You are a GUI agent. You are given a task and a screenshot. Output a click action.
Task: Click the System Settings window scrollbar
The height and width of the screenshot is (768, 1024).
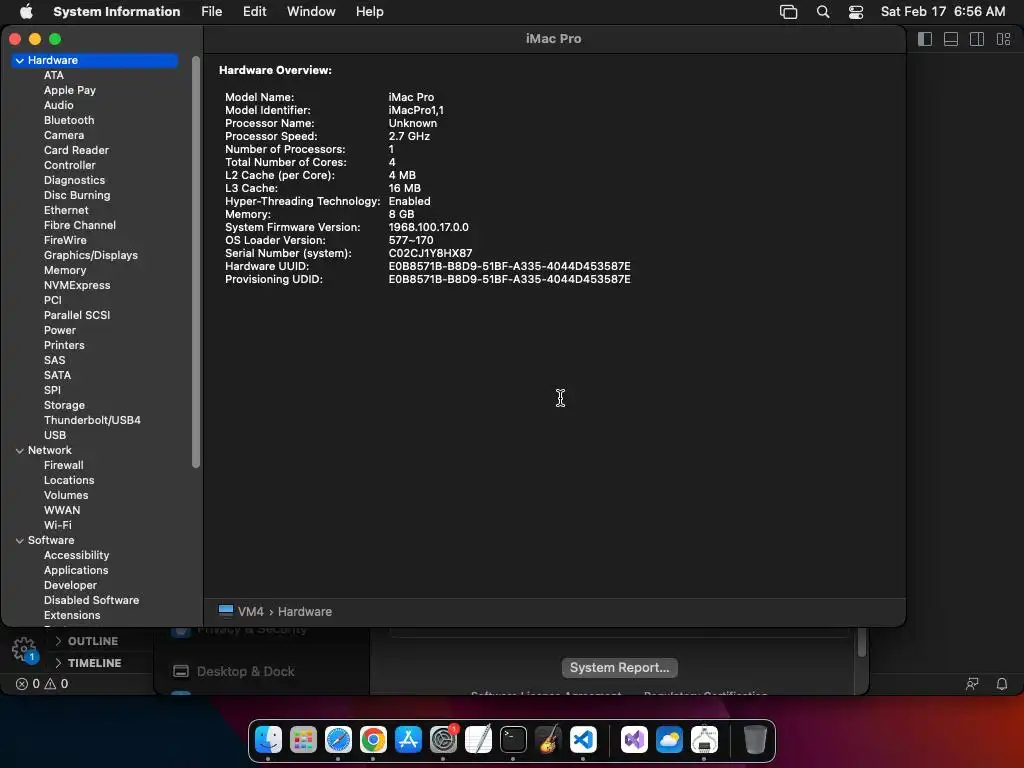[x=862, y=643]
